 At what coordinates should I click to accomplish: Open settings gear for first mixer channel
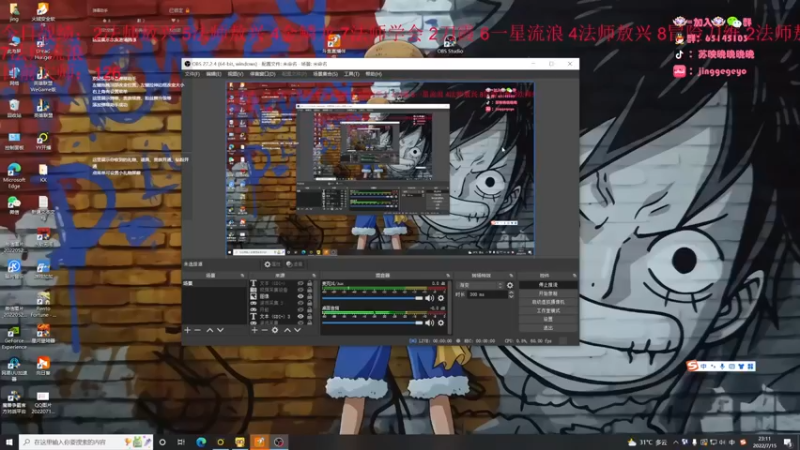(x=441, y=298)
